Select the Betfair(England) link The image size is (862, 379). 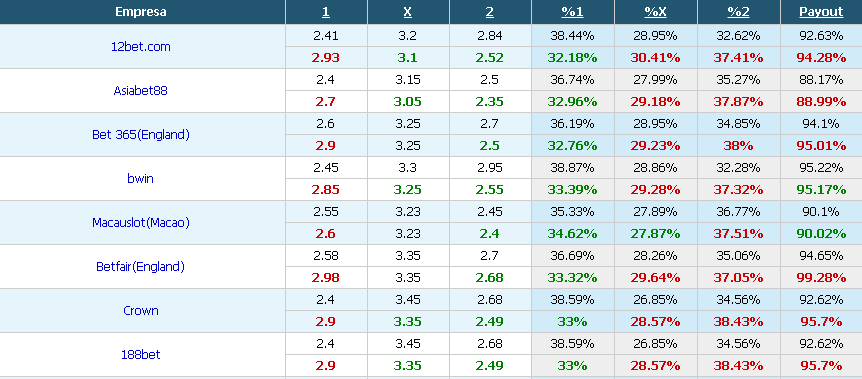(x=141, y=267)
